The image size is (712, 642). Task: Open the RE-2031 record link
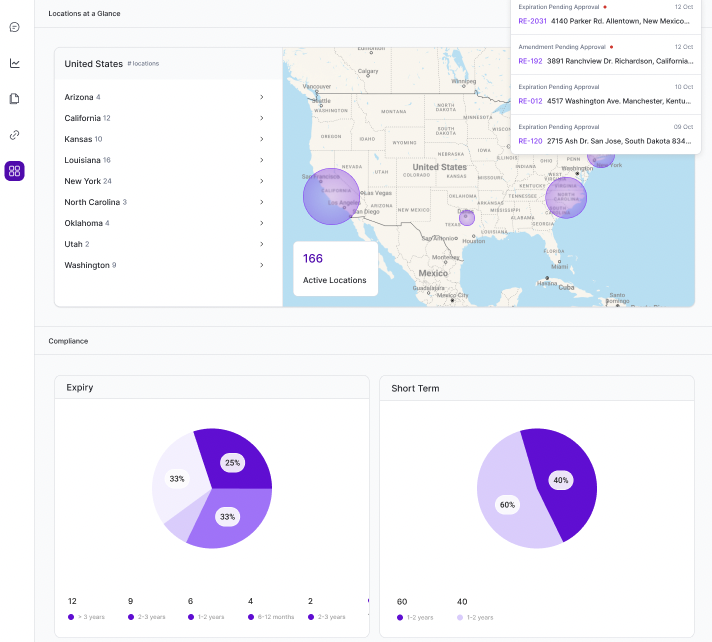tap(532, 20)
